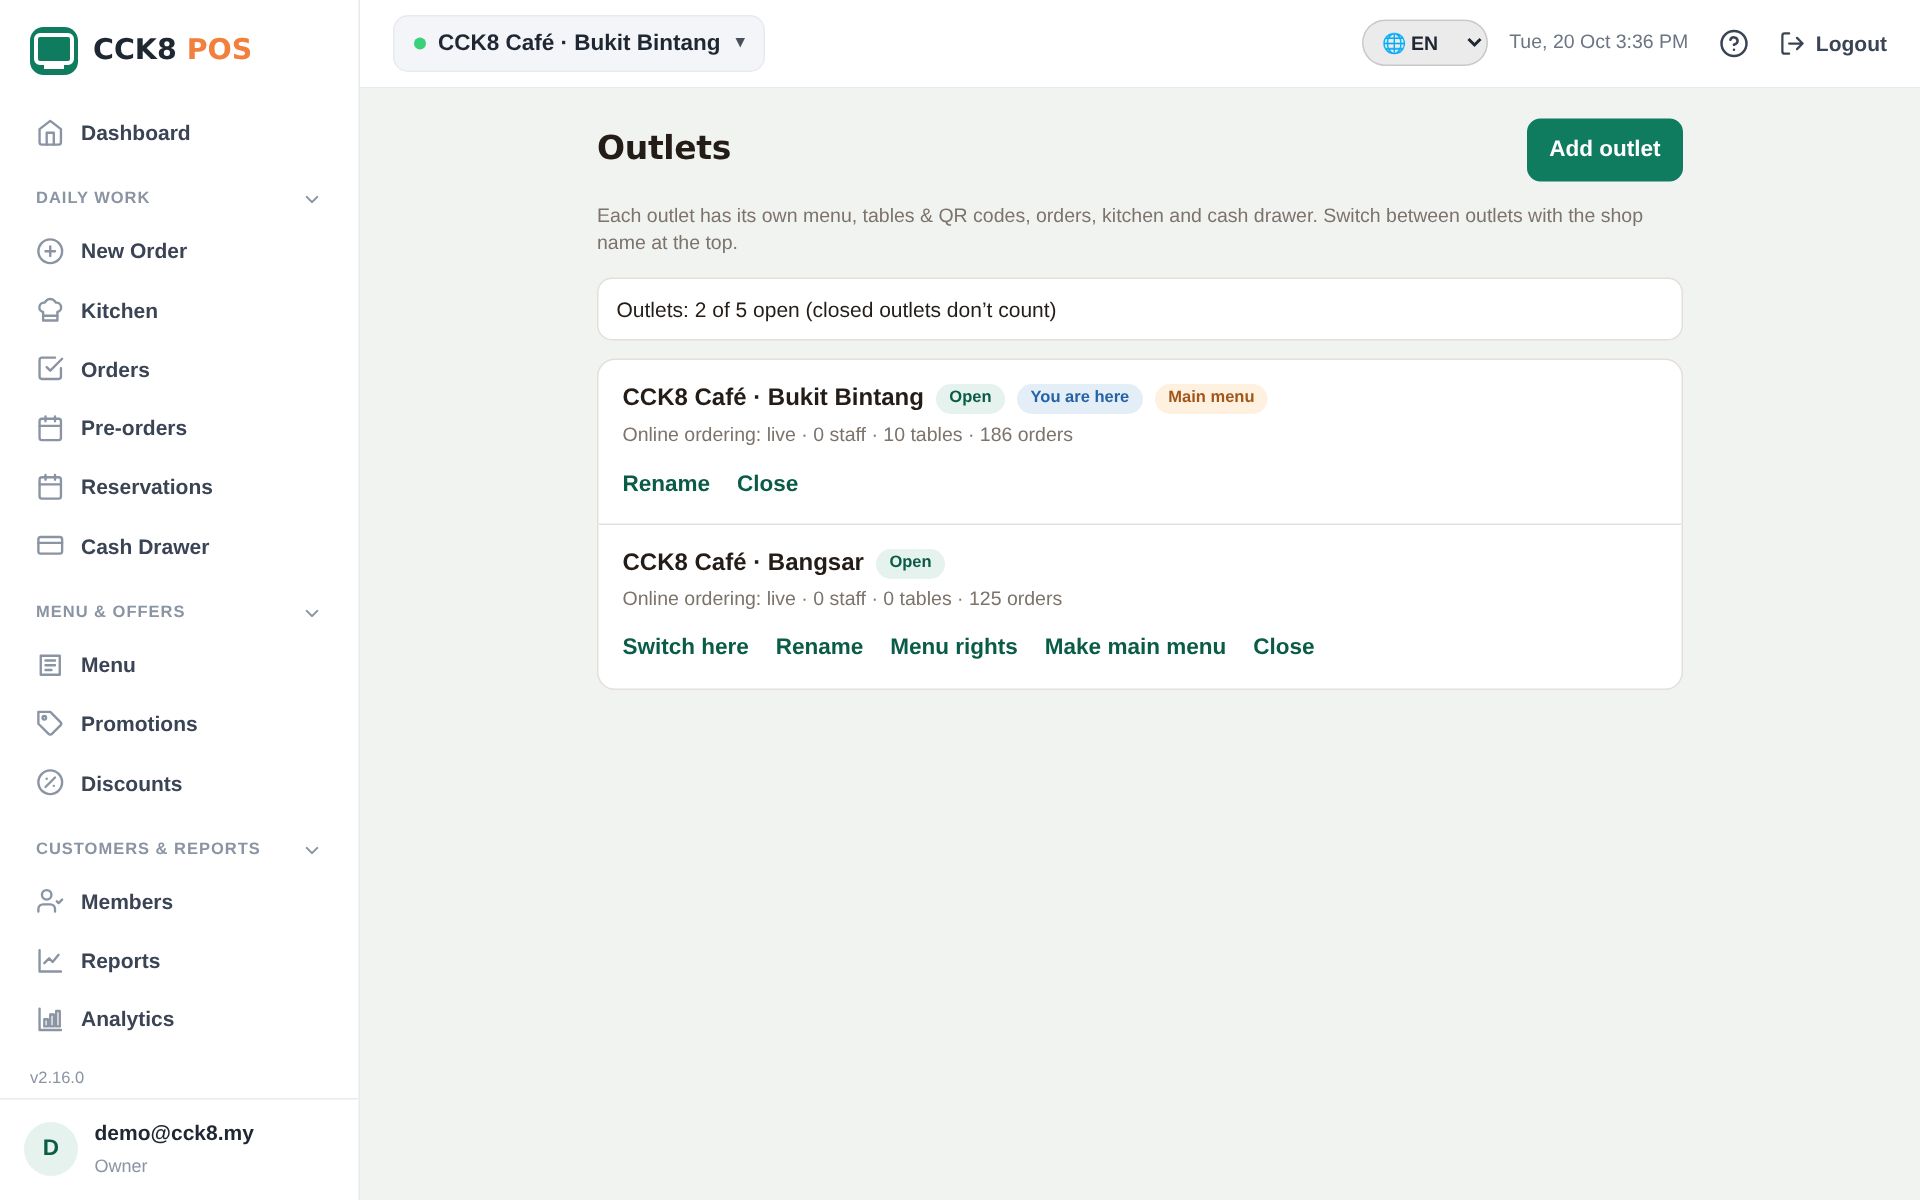The width and height of the screenshot is (1920, 1200).
Task: Click the 'Main menu' badge
Action: 1211,397
